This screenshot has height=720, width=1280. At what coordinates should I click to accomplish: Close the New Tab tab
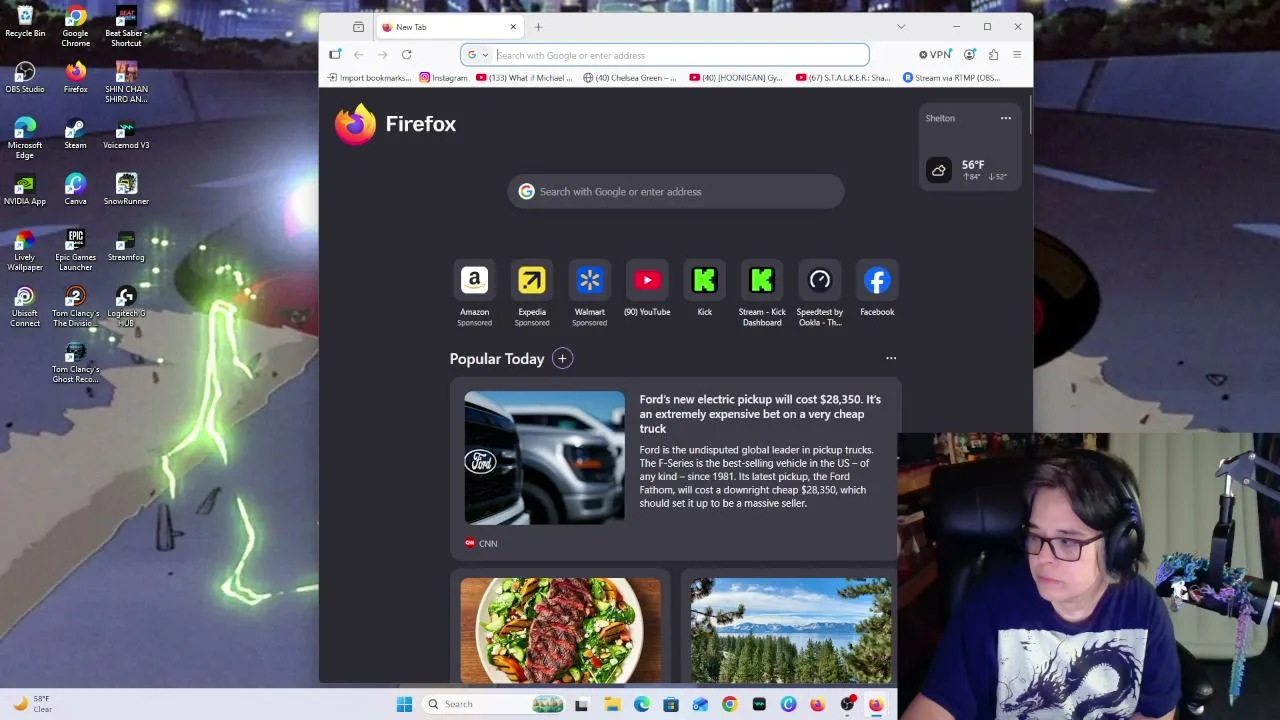click(513, 27)
